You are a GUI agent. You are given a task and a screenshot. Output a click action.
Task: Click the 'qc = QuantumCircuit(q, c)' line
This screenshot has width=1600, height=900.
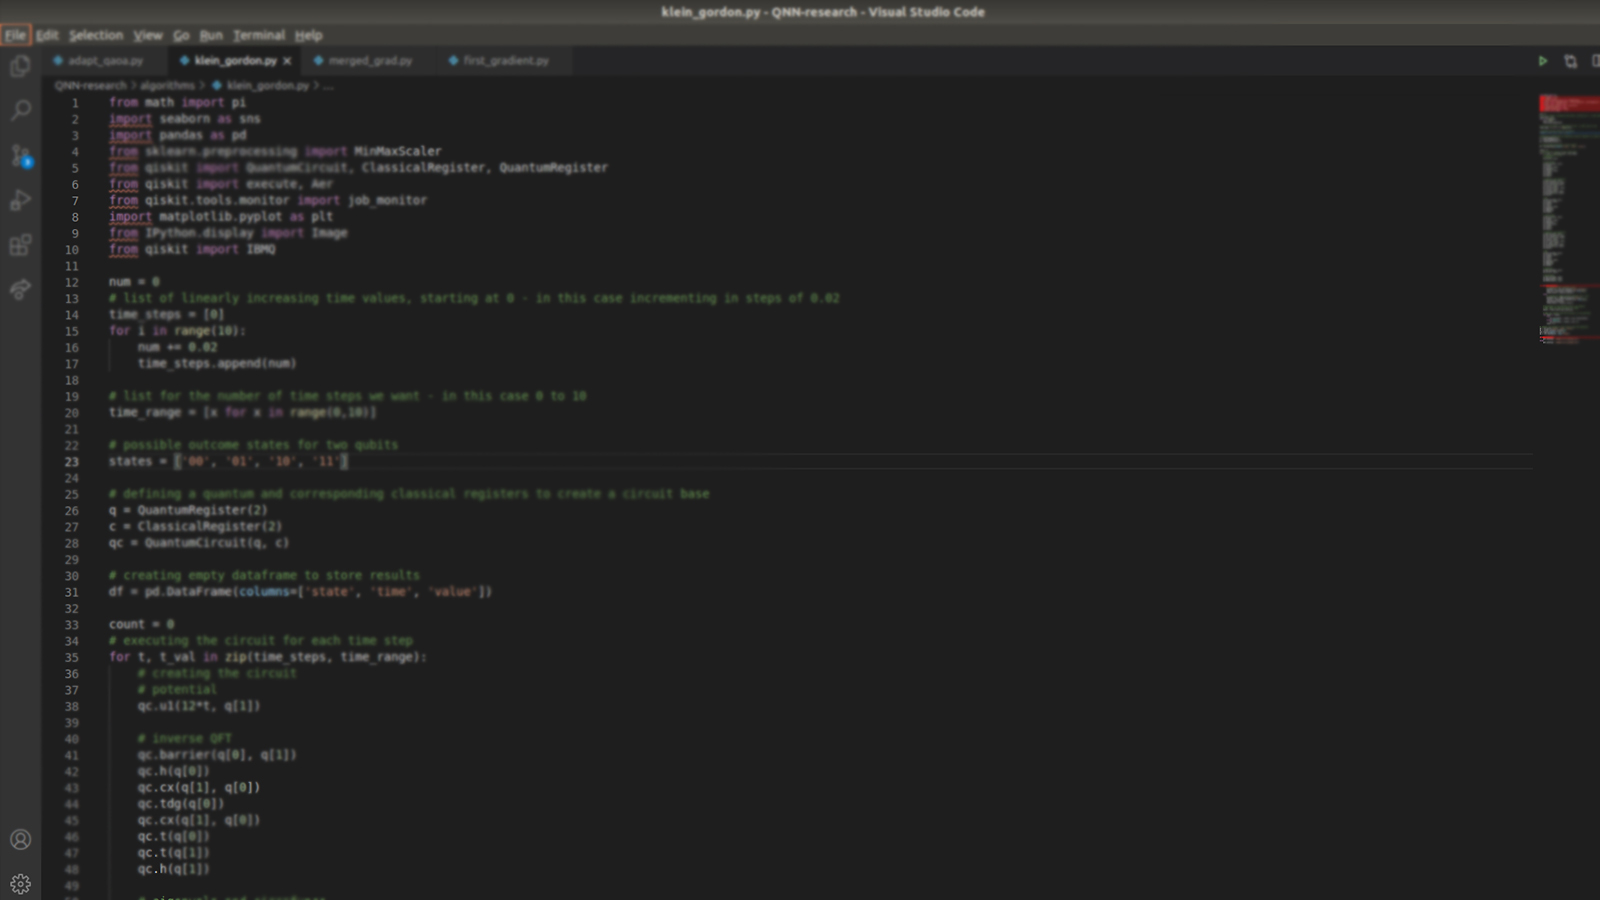pyautogui.click(x=199, y=543)
